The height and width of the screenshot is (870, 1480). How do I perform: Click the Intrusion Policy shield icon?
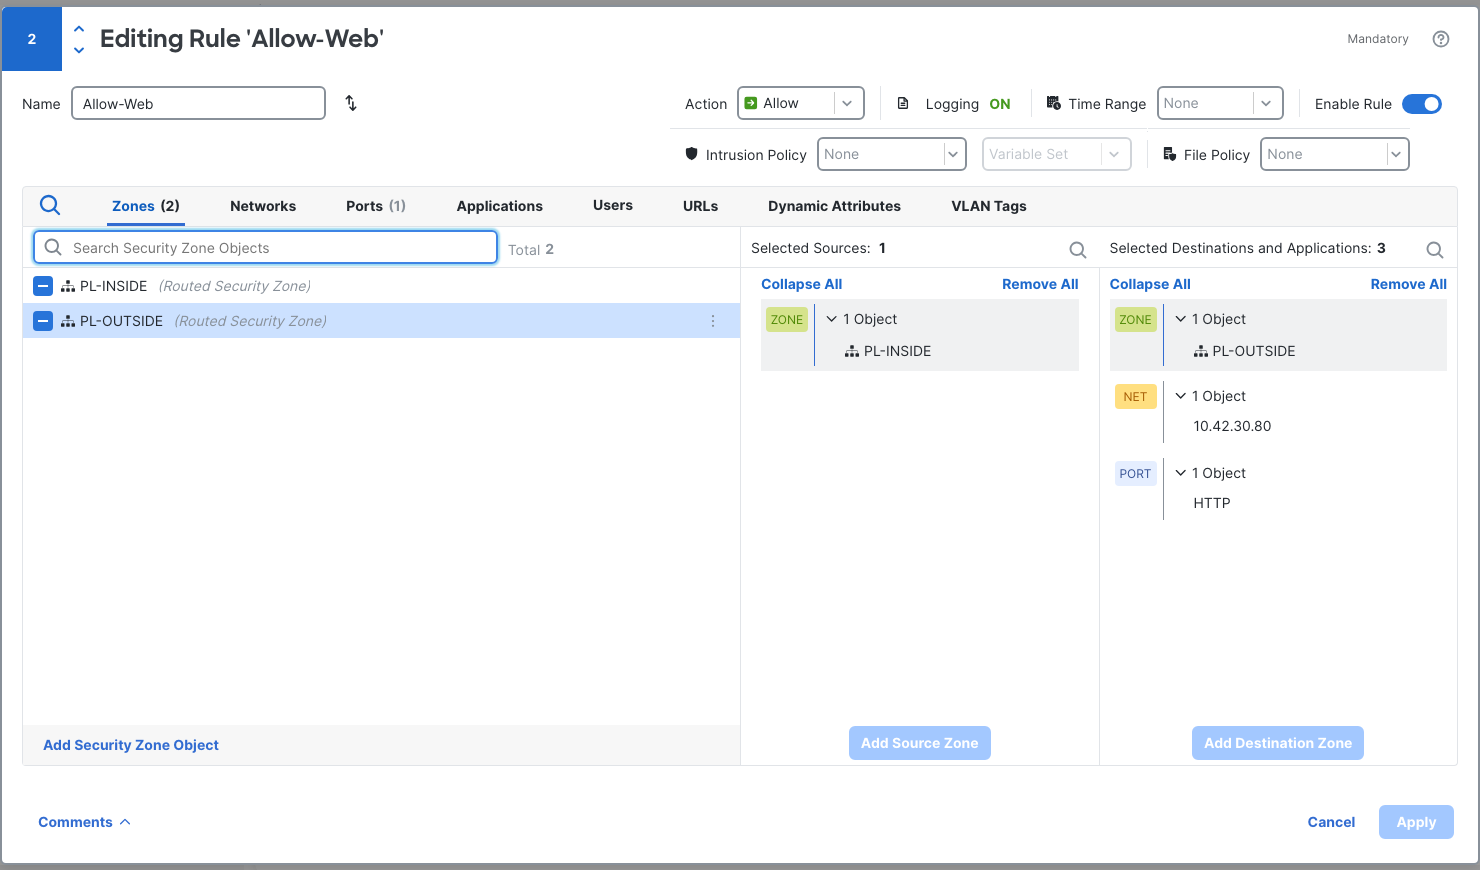(691, 154)
